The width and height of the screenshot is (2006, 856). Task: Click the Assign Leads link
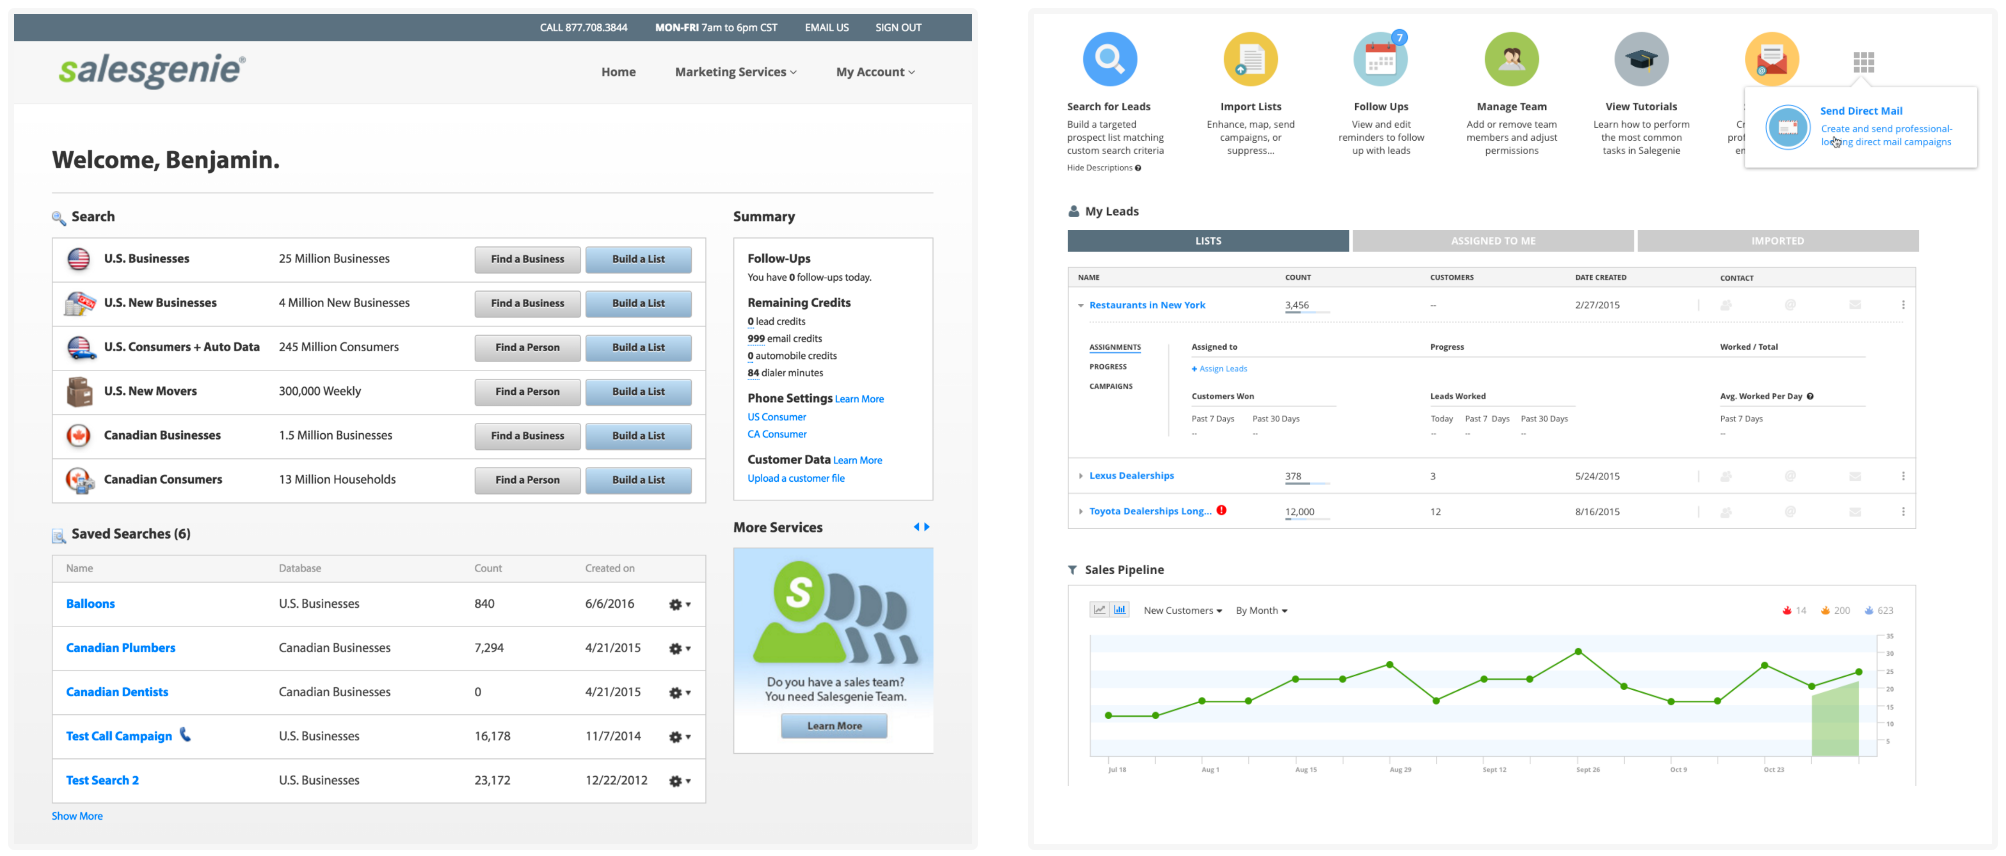pos(1219,369)
